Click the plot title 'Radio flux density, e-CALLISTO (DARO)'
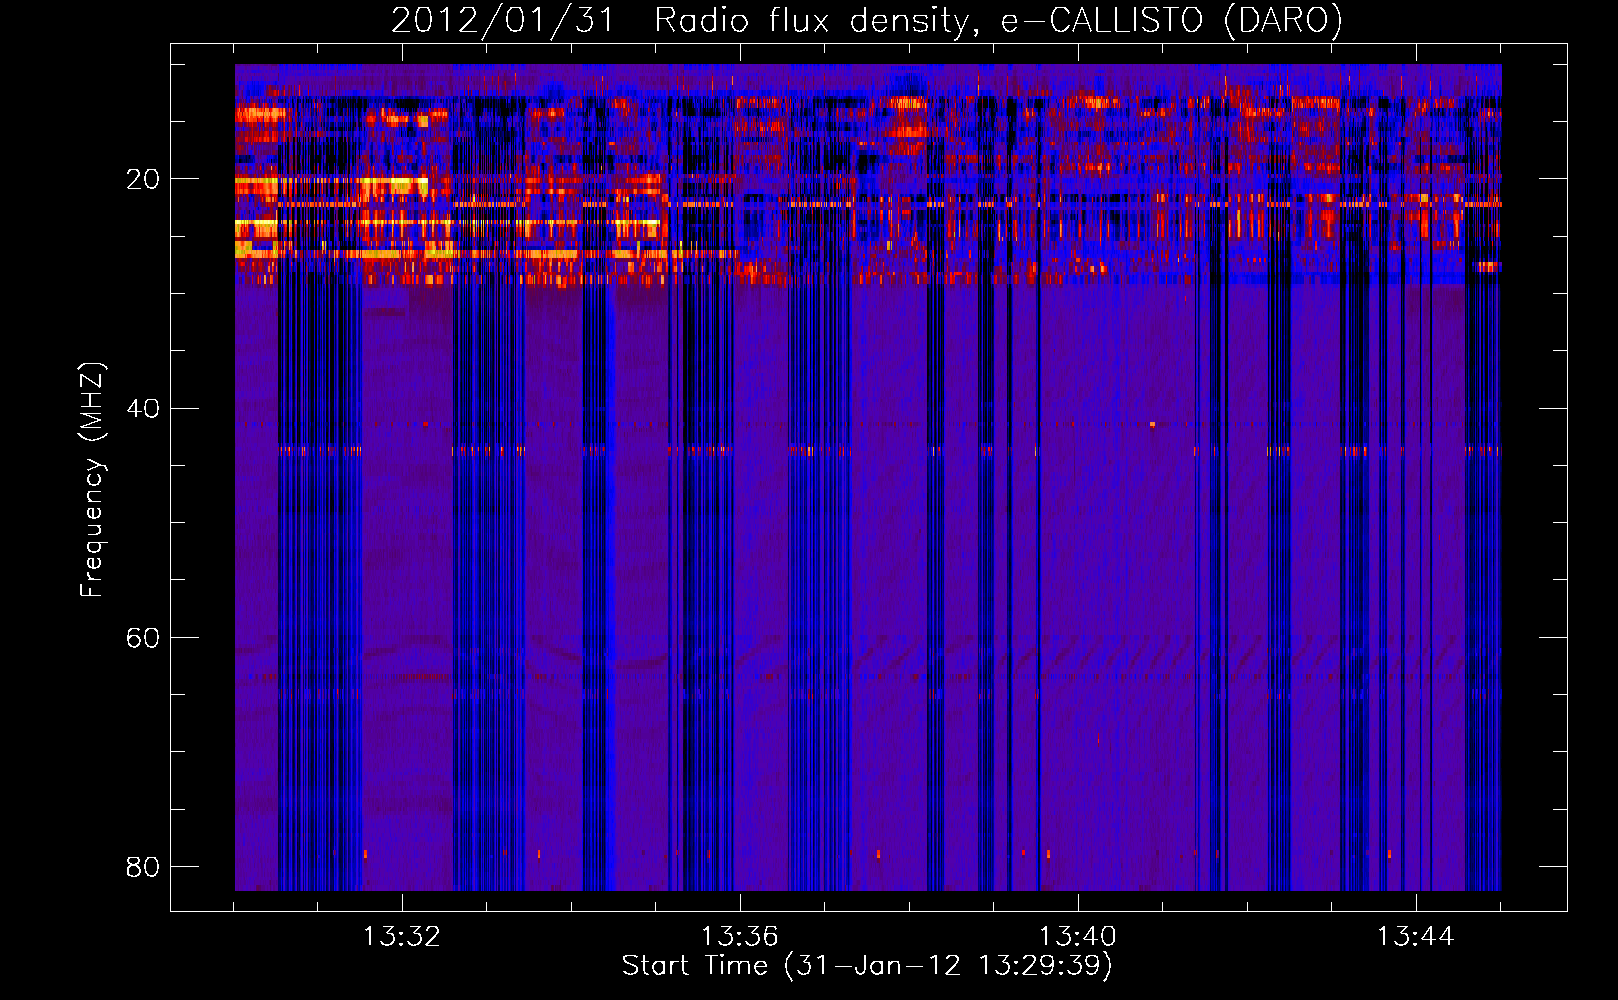 (998, 20)
